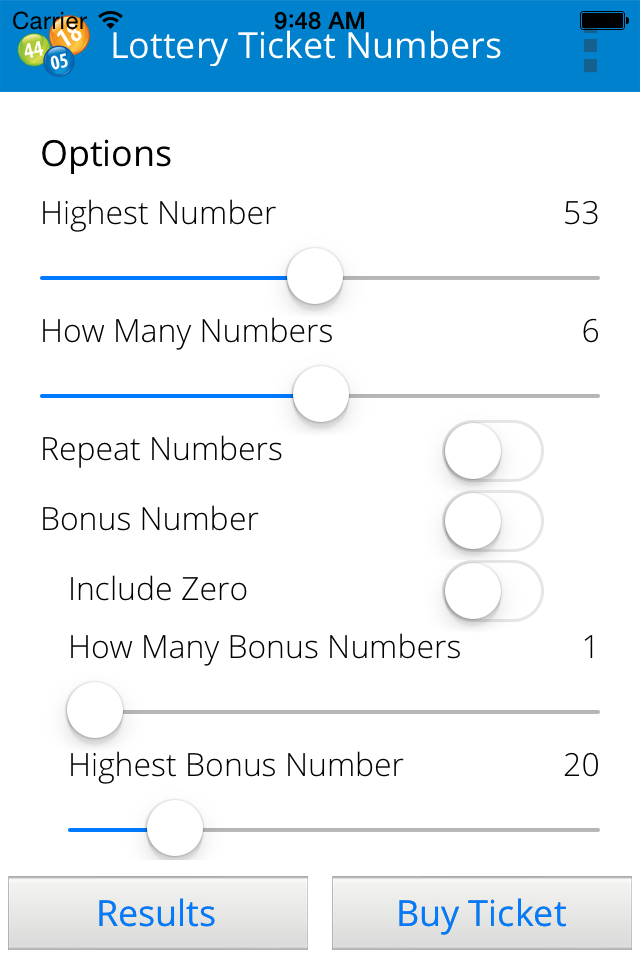Tap the Wi-Fi status icon
The height and width of the screenshot is (960, 640).
[111, 20]
